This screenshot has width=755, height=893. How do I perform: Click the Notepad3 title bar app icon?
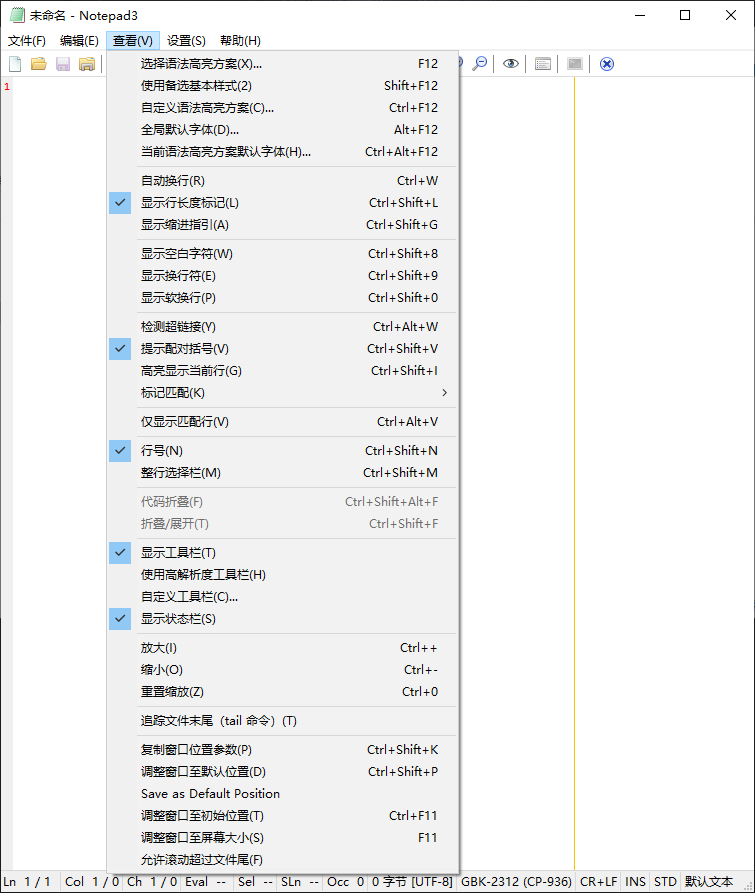[17, 15]
